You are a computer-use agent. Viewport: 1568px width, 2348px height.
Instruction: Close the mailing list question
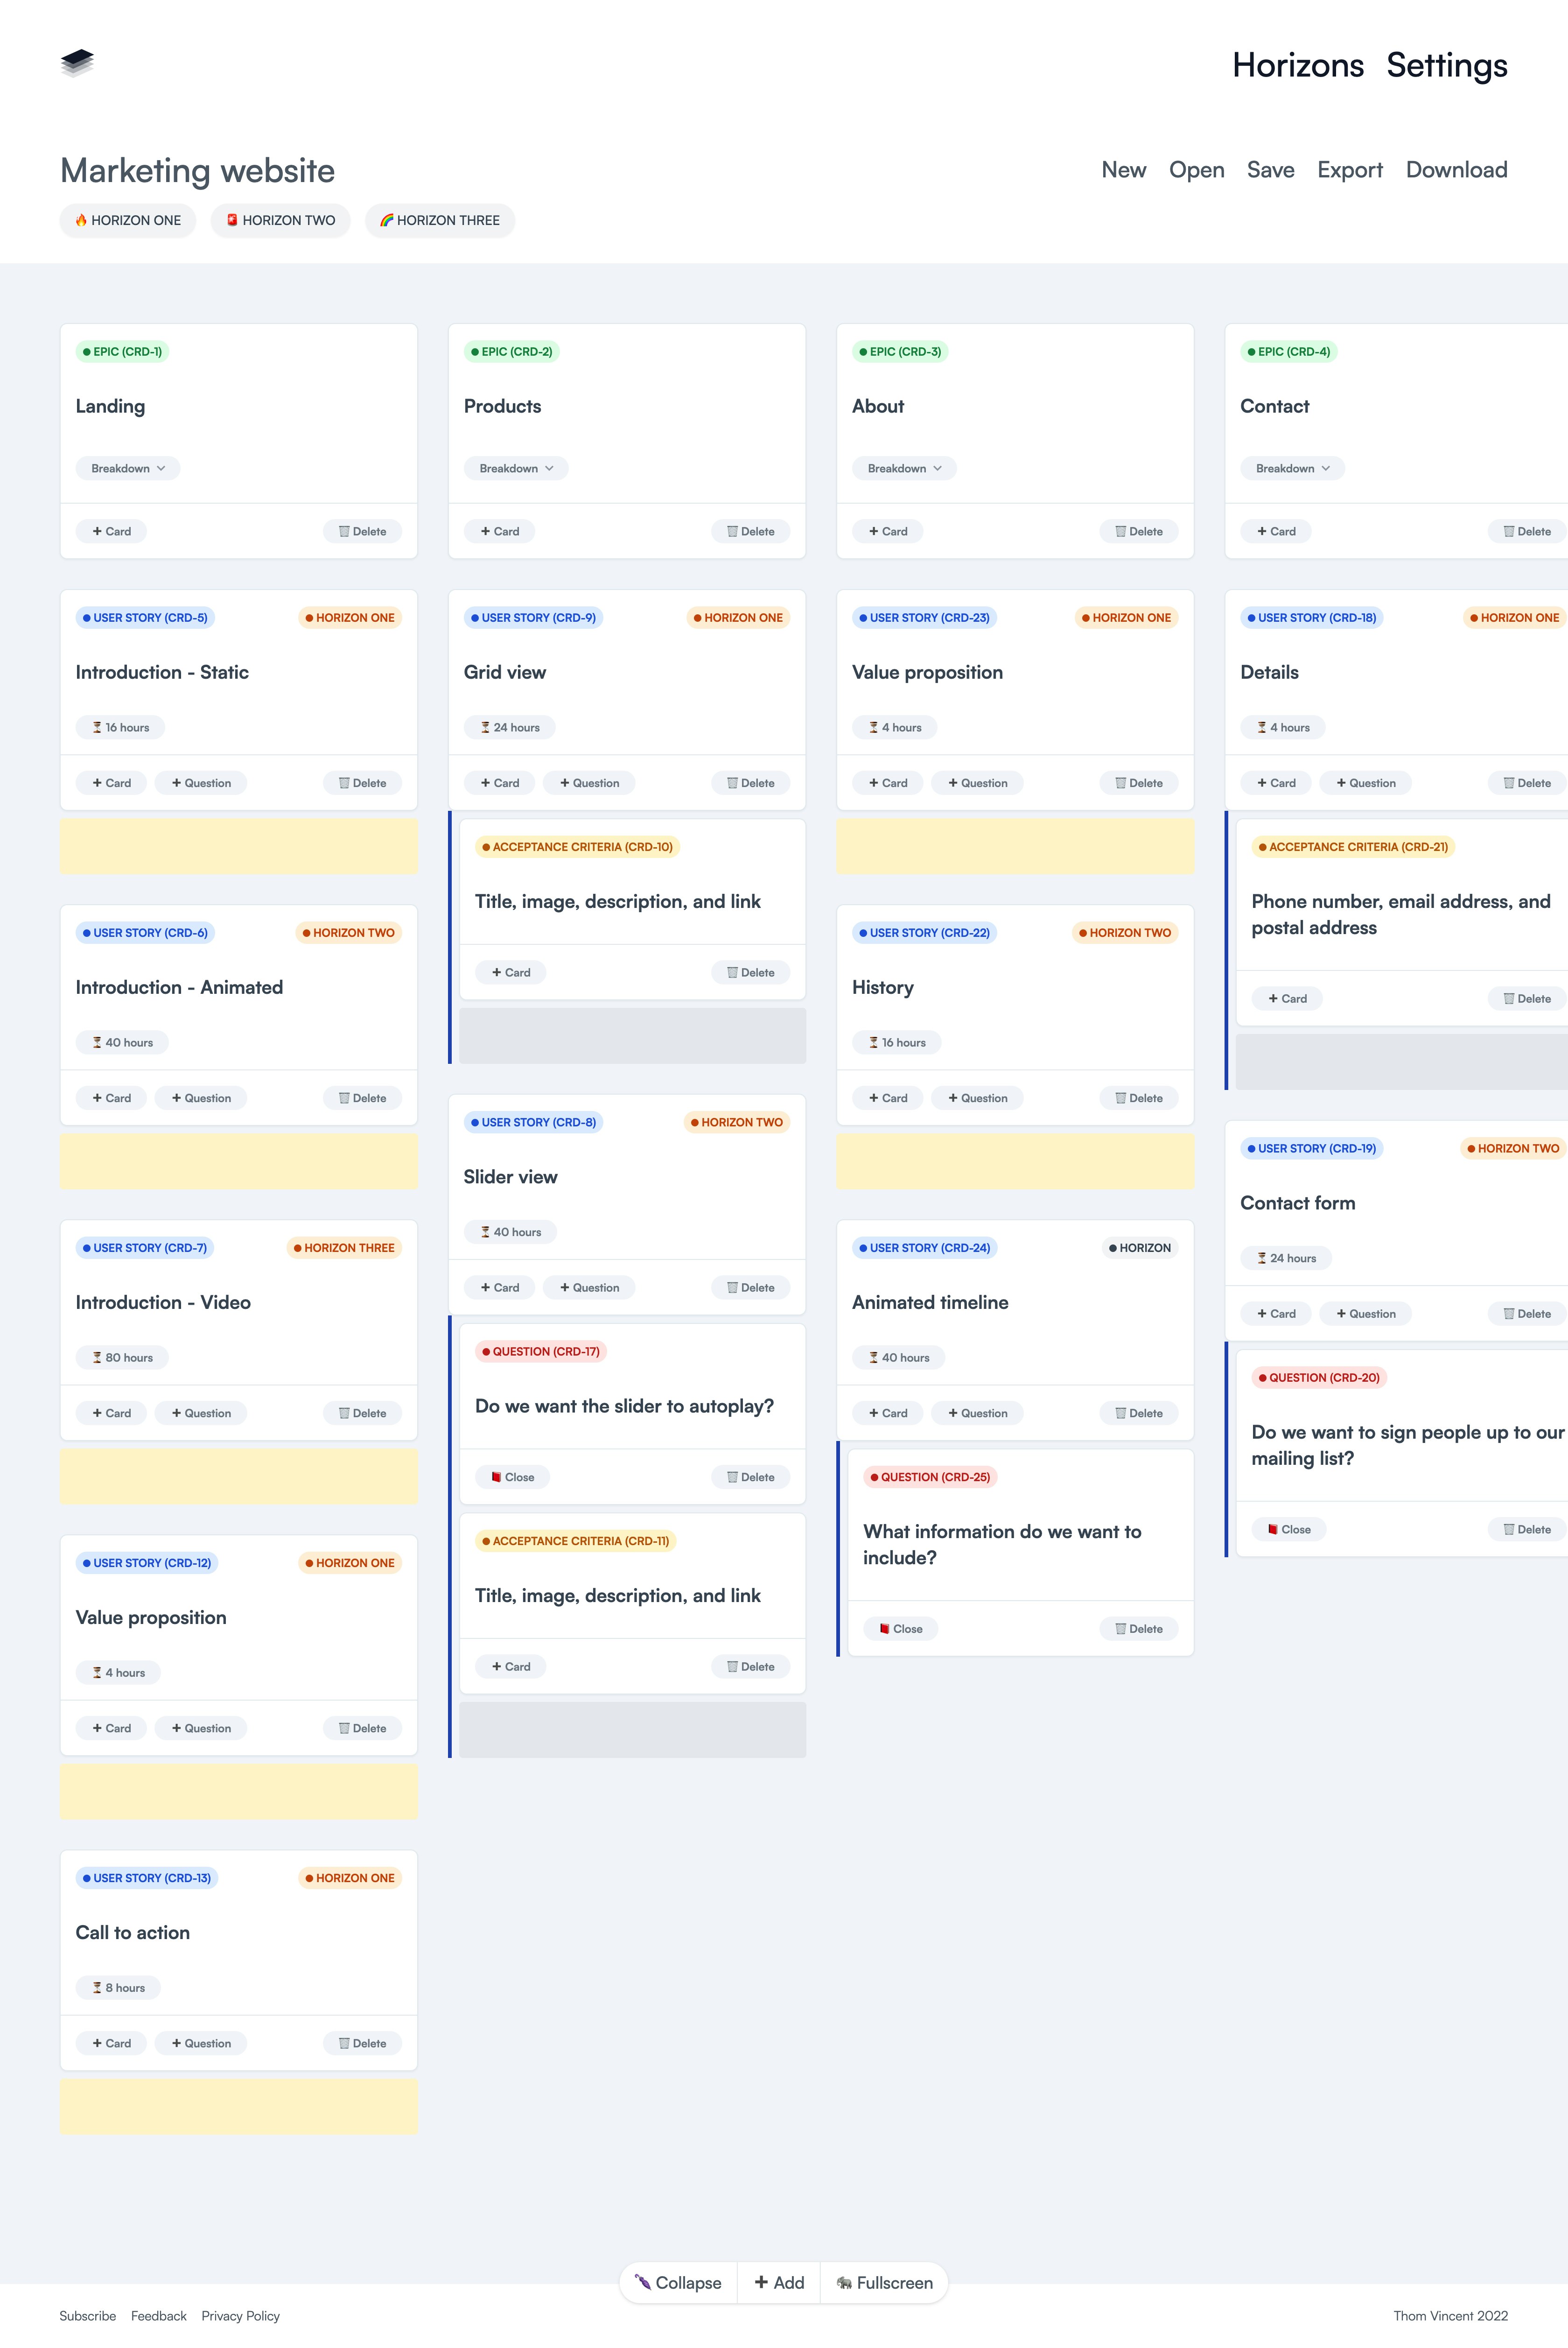1289,1529
